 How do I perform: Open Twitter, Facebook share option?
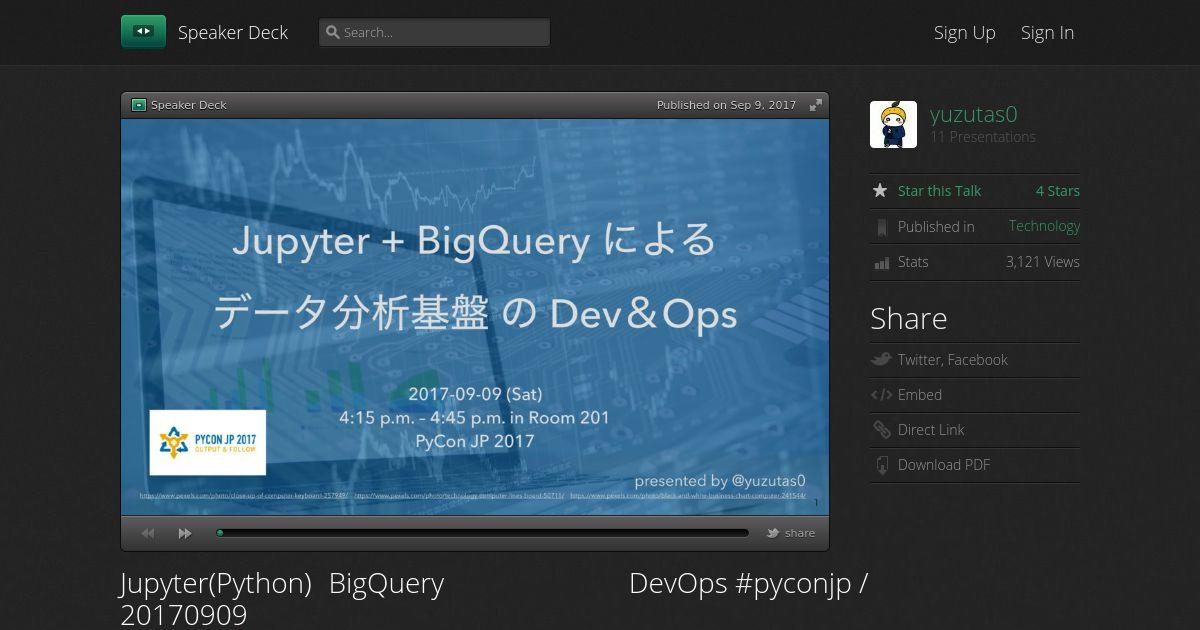952,360
